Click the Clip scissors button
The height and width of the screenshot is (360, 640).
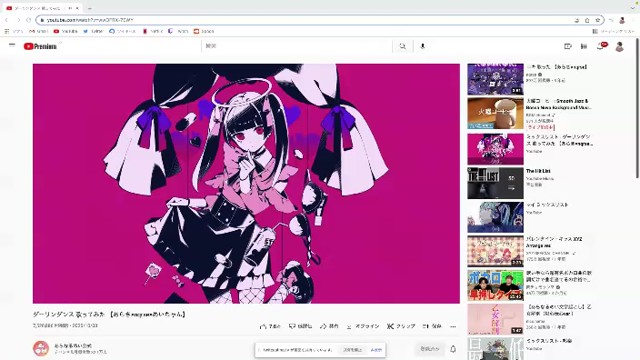[401, 326]
